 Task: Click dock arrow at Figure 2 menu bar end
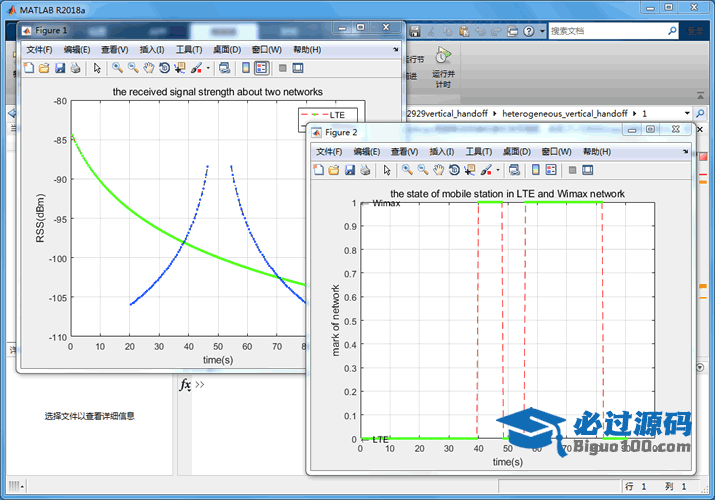click(x=685, y=151)
